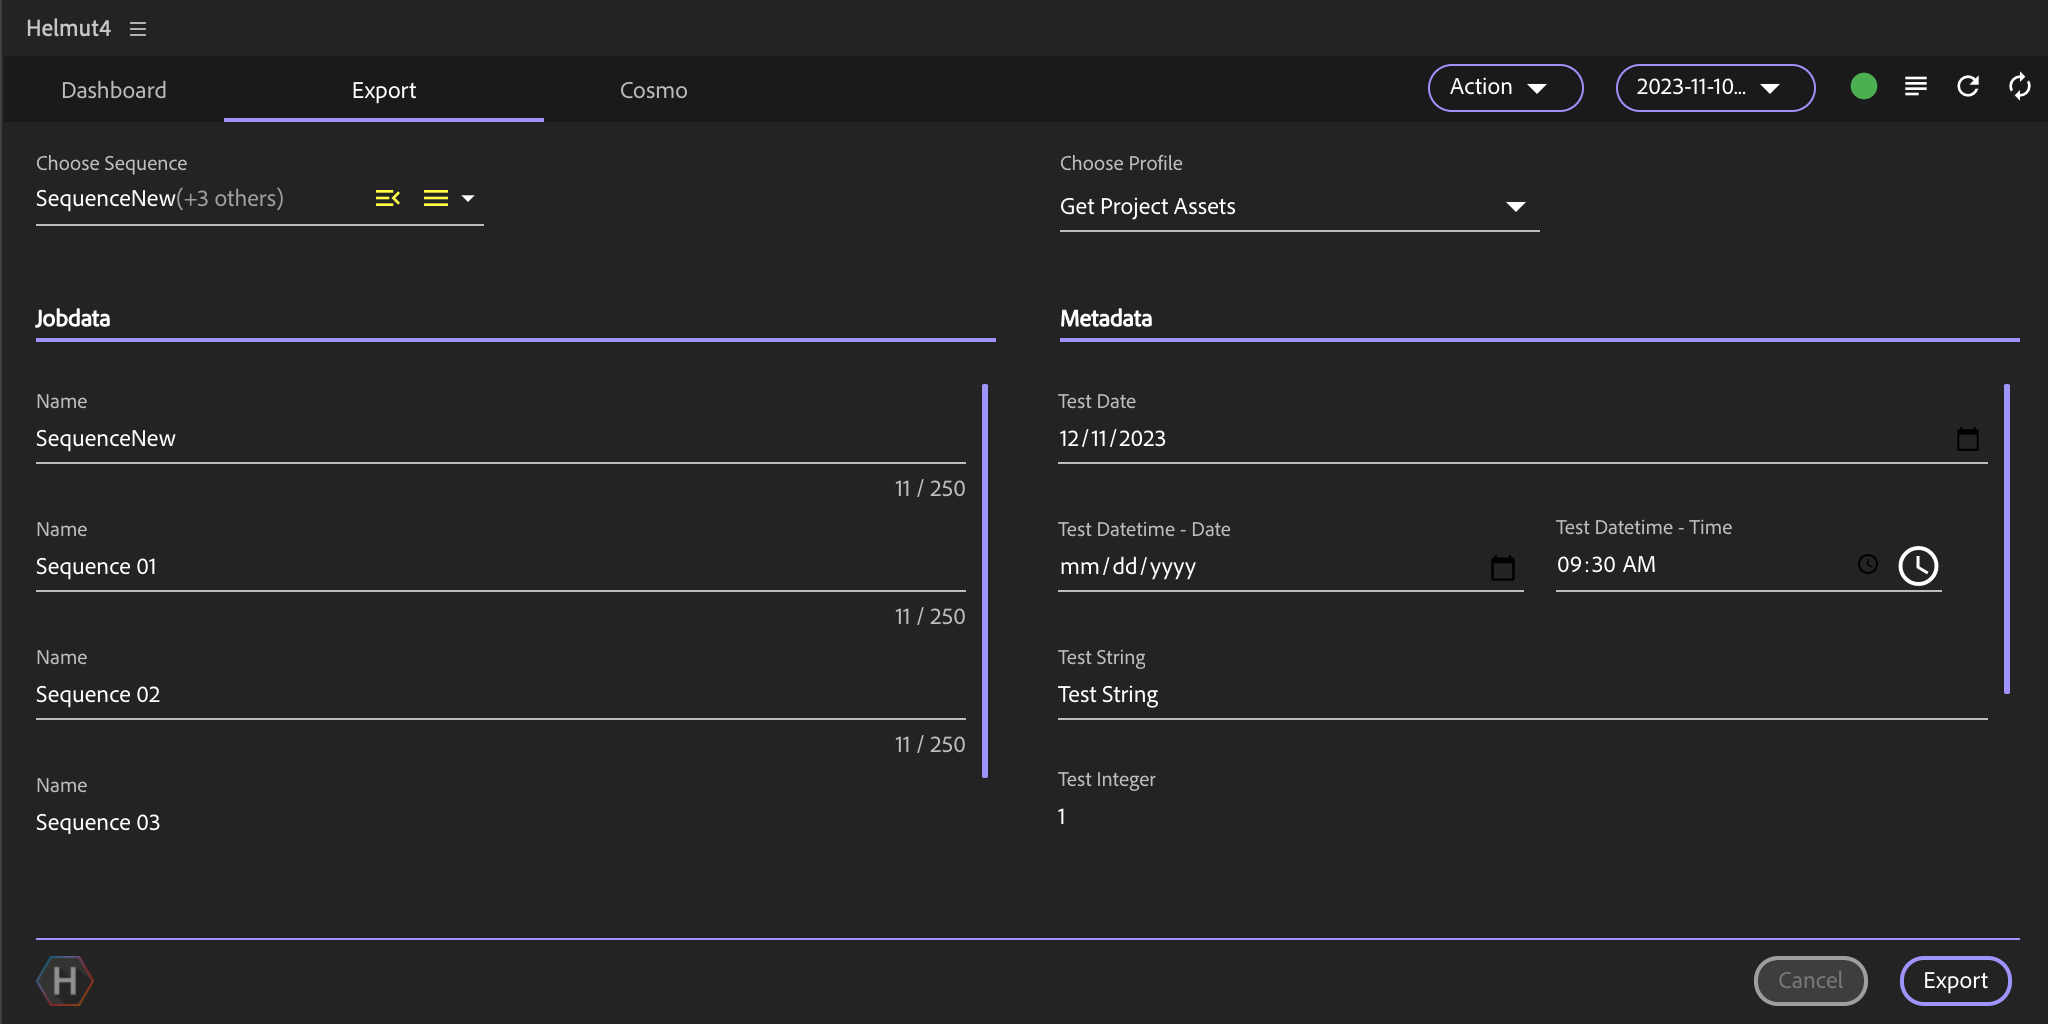Open the Test Date calendar picker
The width and height of the screenshot is (2048, 1024).
point(1967,439)
